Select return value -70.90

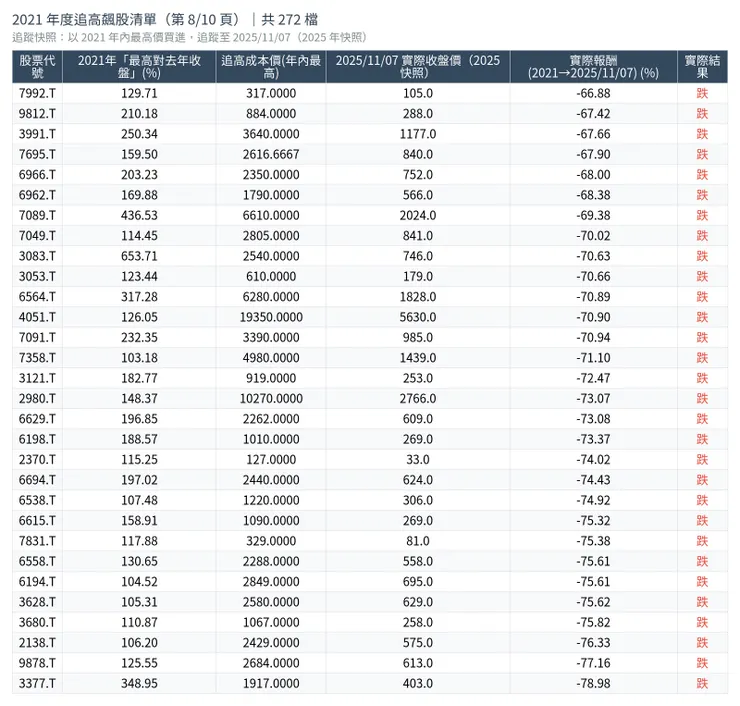click(x=593, y=317)
